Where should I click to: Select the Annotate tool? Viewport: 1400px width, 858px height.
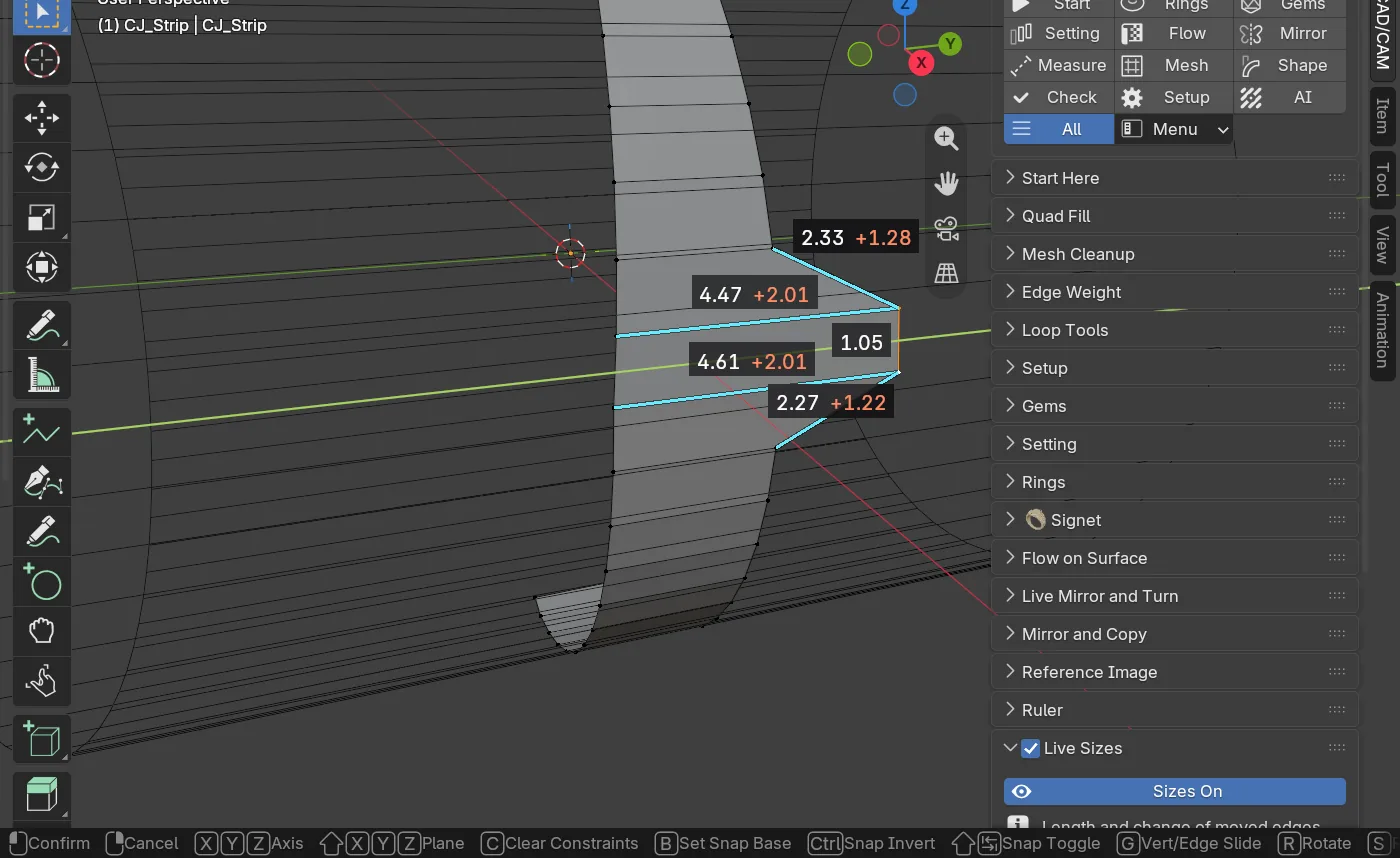41,325
